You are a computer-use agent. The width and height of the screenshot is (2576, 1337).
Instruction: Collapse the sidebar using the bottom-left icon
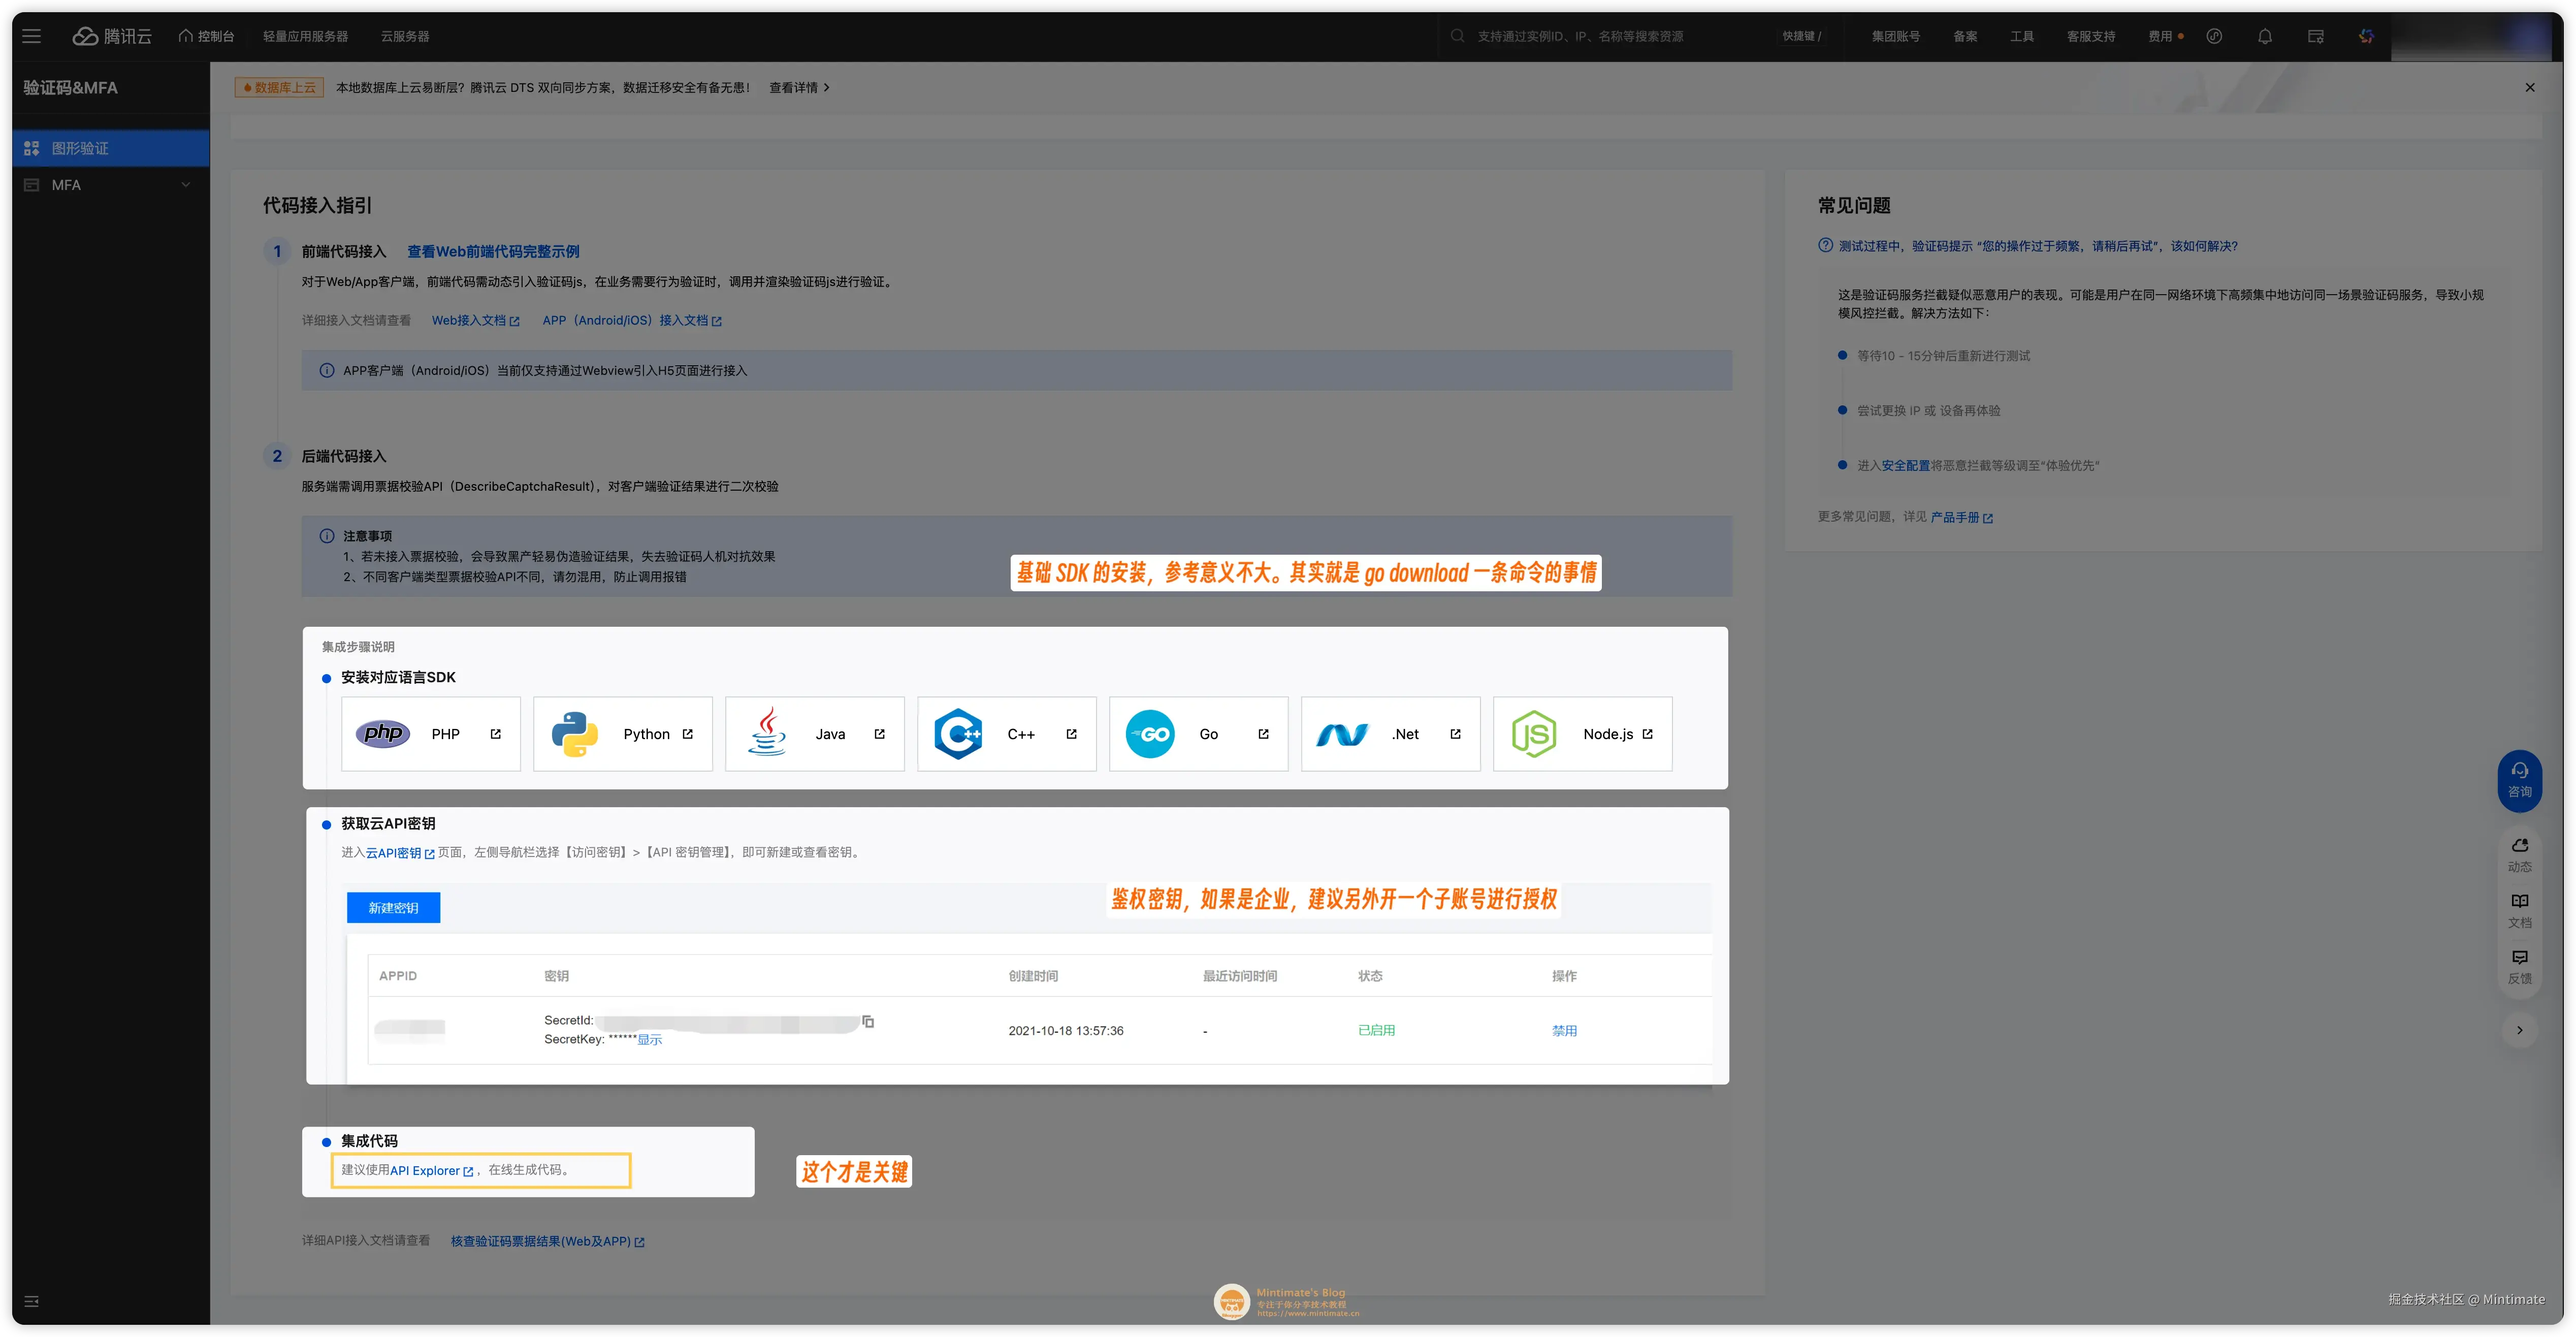(31, 1301)
